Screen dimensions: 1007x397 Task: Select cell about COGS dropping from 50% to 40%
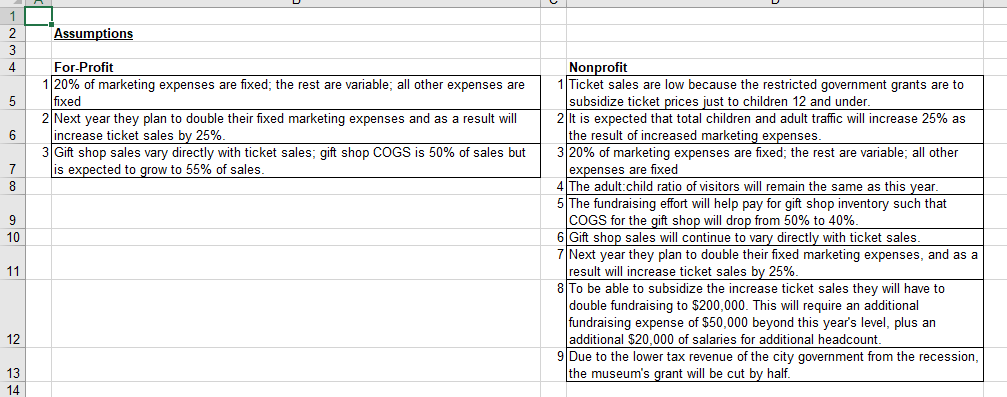(x=775, y=211)
